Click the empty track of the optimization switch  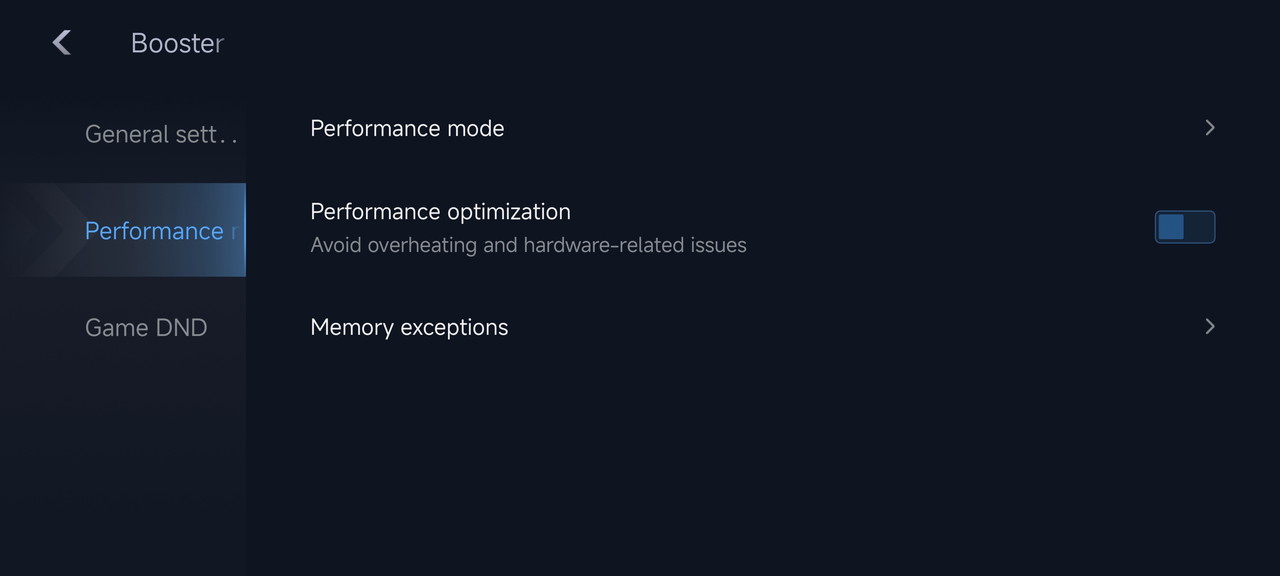pyautogui.click(x=1200, y=227)
